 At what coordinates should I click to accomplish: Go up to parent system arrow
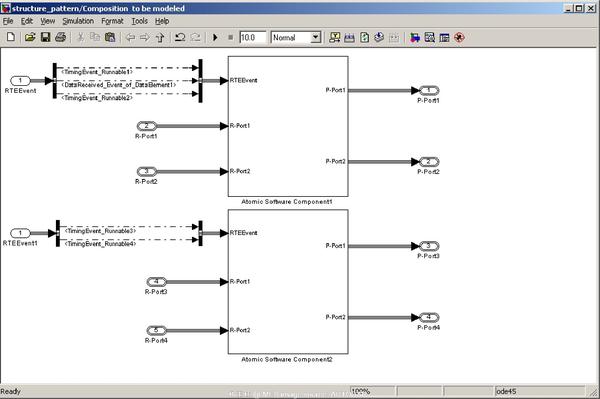[x=160, y=37]
